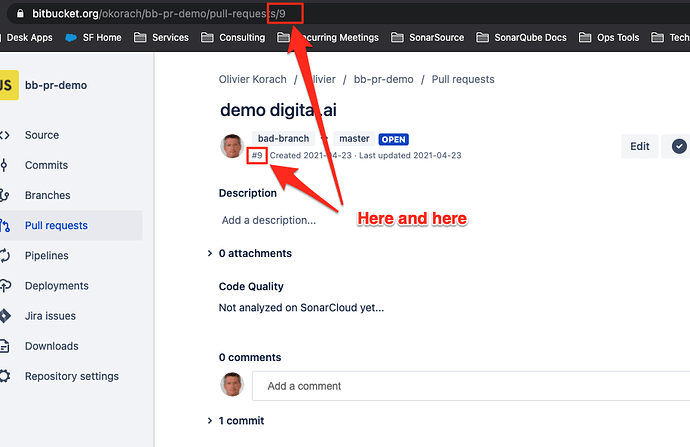Click the demo digital.ai title
This screenshot has width=690, height=447.
(x=278, y=110)
